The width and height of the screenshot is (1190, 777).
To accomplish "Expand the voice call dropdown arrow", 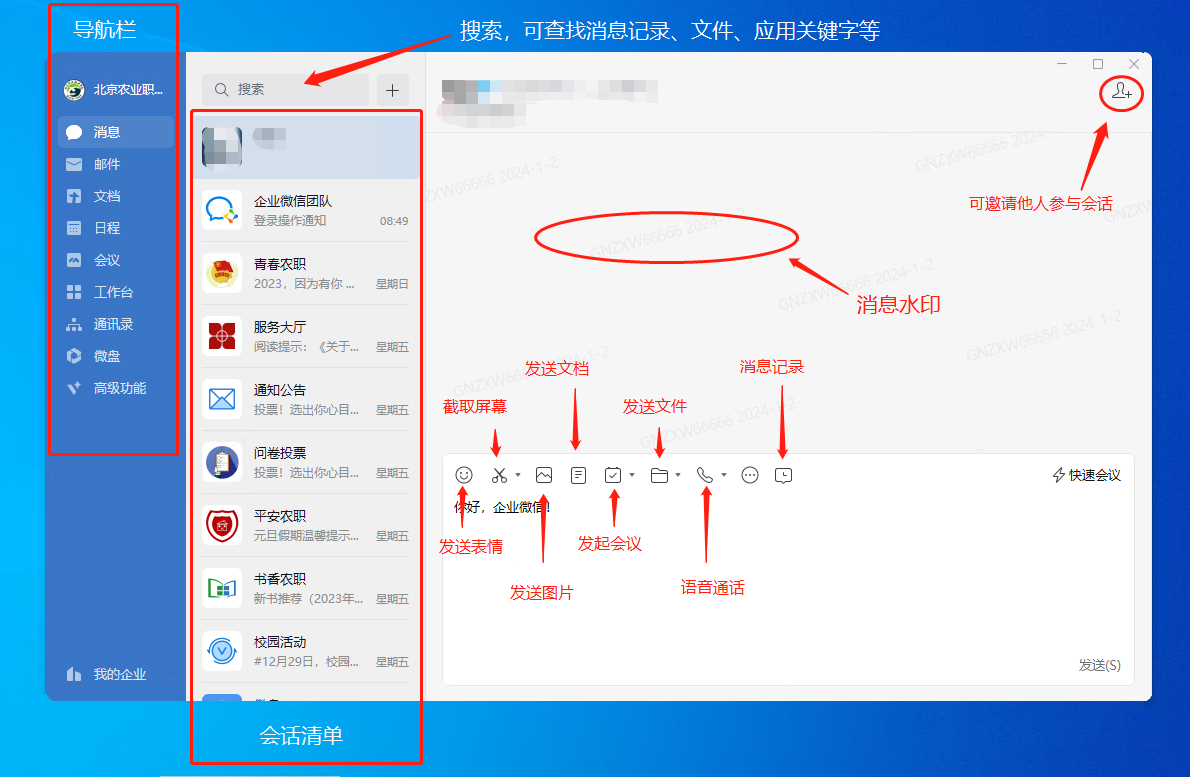I will [724, 476].
